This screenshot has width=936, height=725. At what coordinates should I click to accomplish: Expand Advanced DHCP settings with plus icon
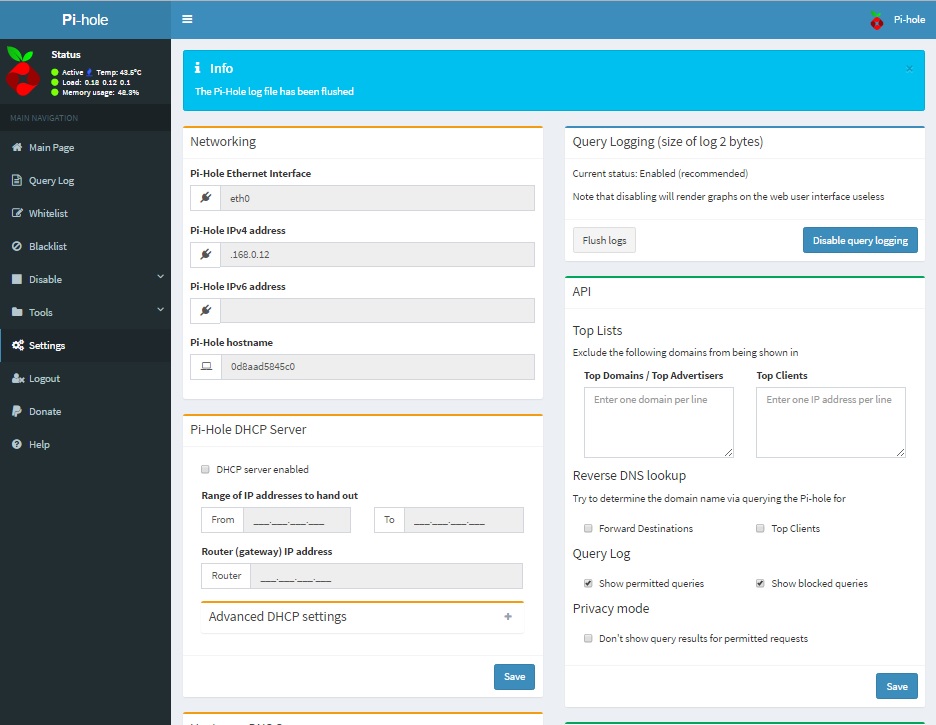pyautogui.click(x=508, y=616)
